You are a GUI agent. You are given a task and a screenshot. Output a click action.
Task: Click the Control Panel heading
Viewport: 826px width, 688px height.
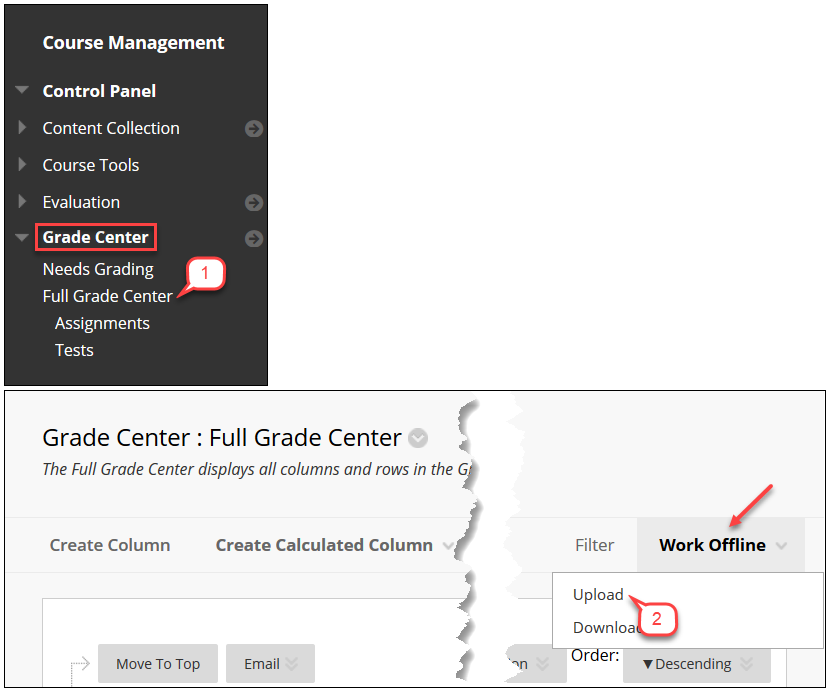(99, 91)
